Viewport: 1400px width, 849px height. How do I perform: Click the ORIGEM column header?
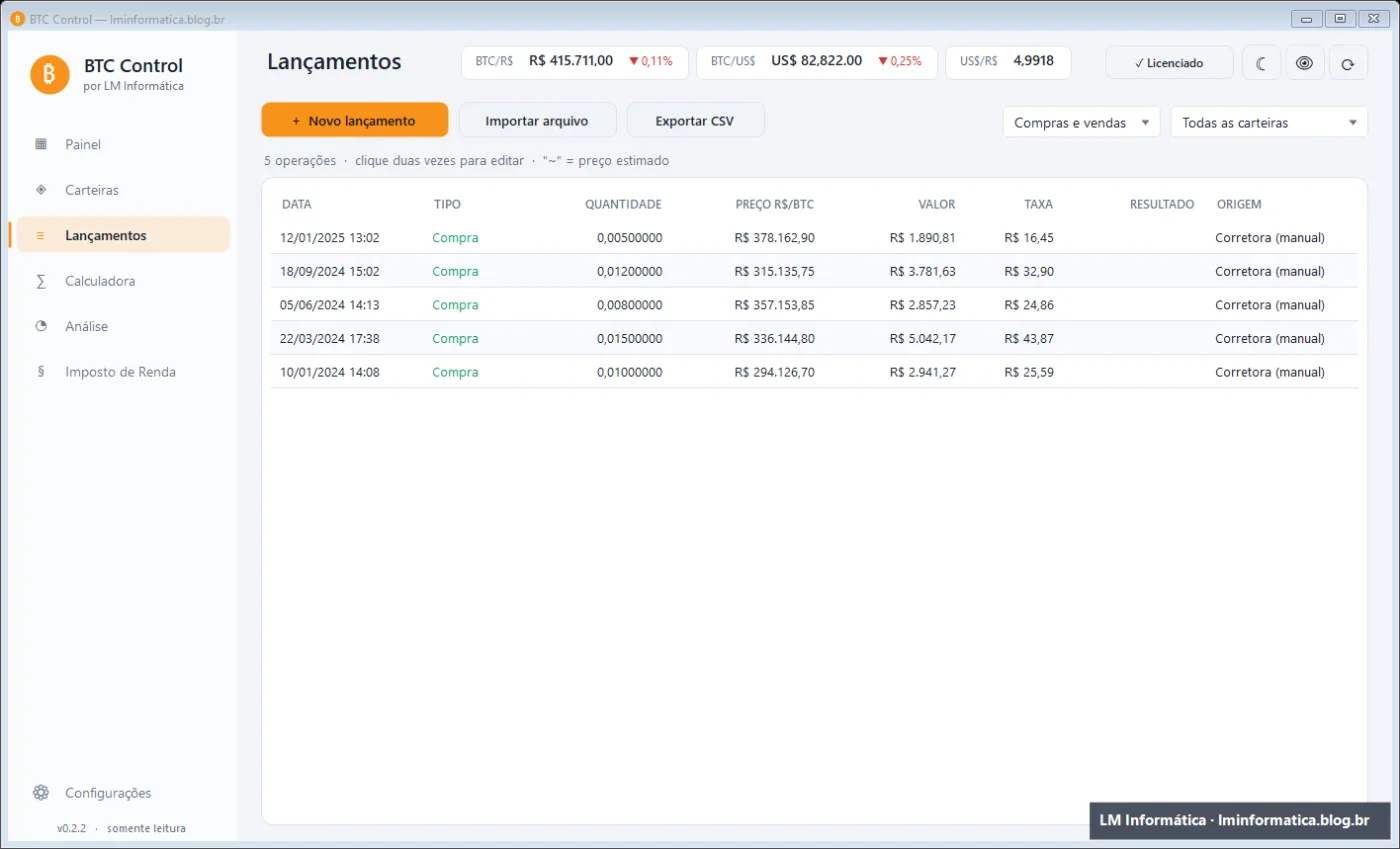[x=1239, y=204]
